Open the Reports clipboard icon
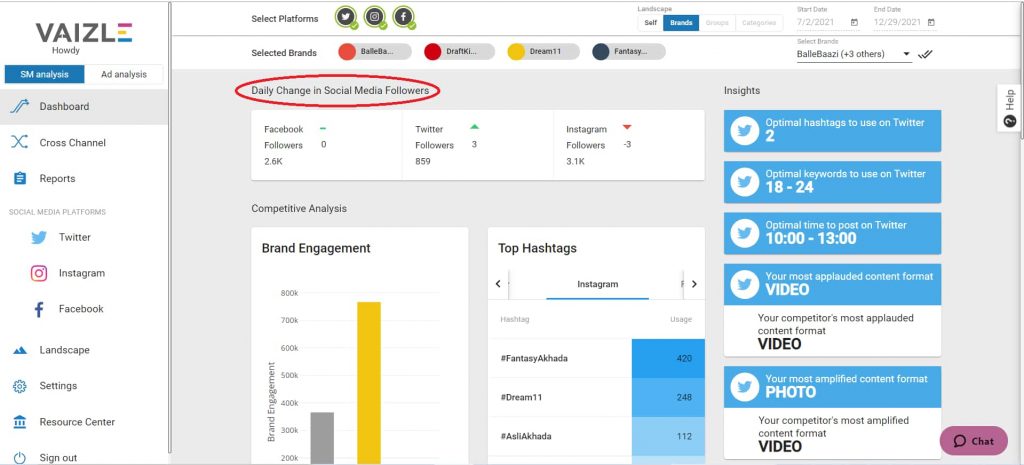 (20, 178)
